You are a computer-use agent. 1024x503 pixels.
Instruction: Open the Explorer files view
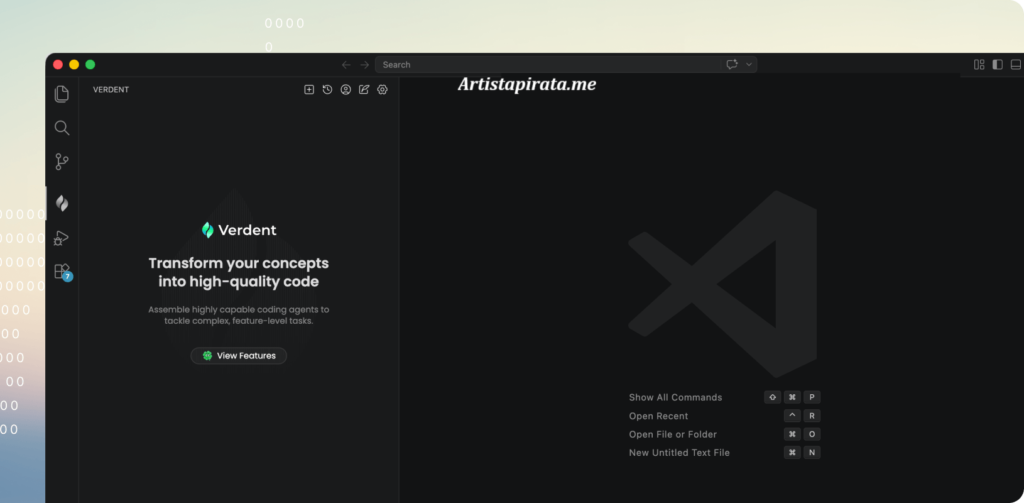coord(61,94)
